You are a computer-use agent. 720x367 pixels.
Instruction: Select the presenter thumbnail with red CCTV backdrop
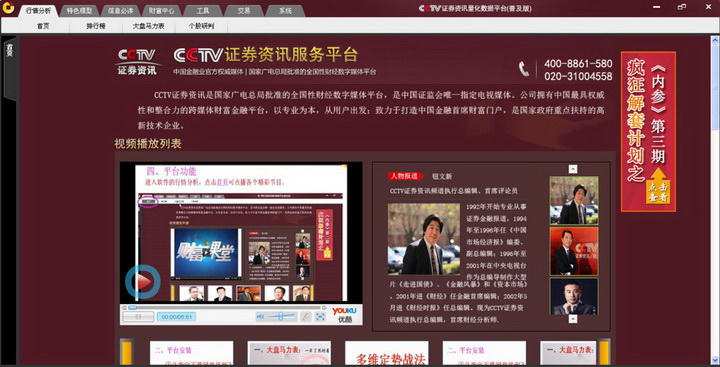click(x=574, y=251)
